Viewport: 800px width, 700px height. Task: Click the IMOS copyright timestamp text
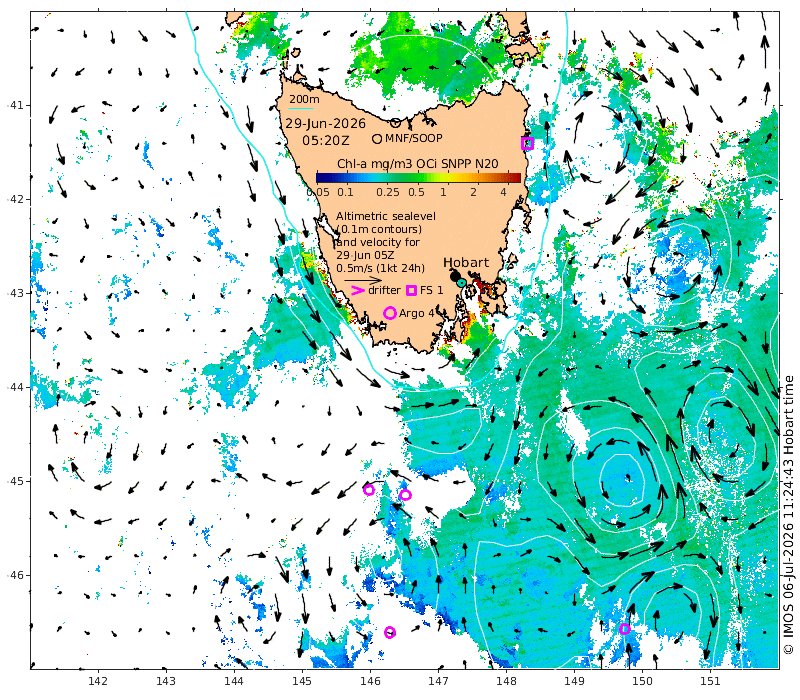pos(789,515)
